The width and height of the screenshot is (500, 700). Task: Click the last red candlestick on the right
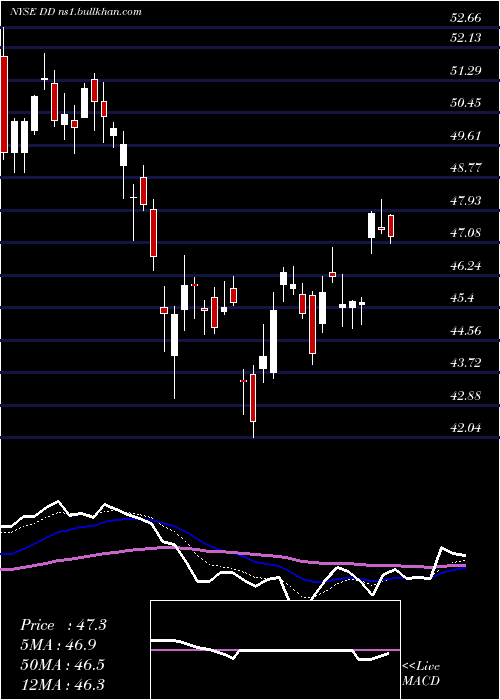coord(391,226)
